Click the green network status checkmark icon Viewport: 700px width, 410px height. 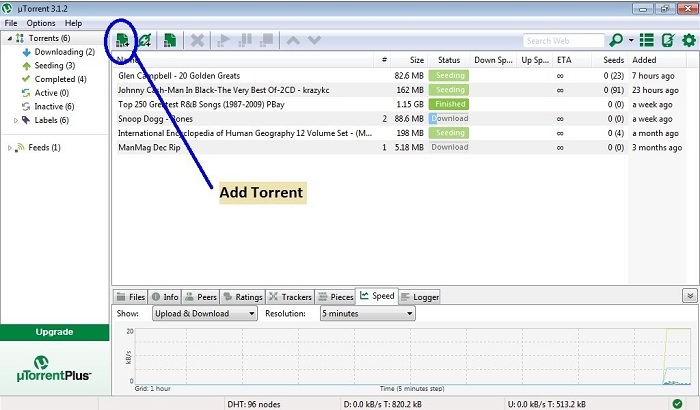677,403
